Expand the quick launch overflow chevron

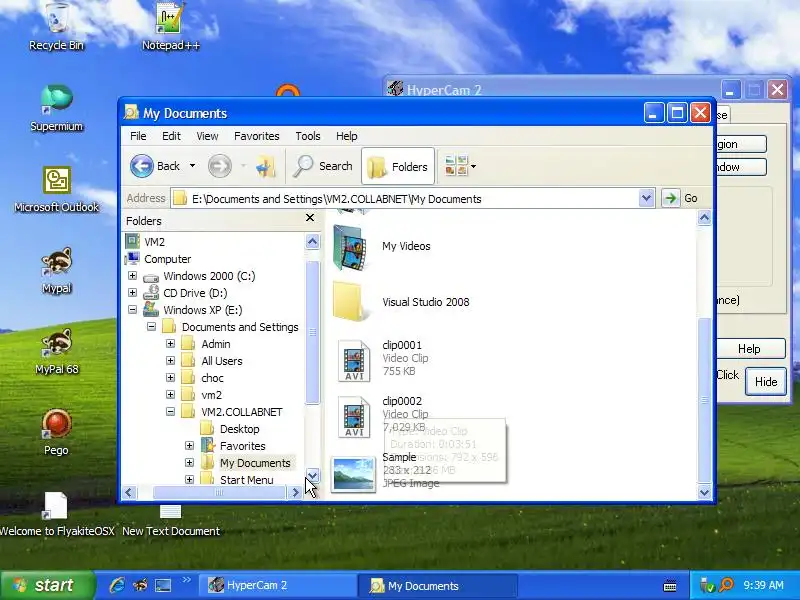(186, 580)
